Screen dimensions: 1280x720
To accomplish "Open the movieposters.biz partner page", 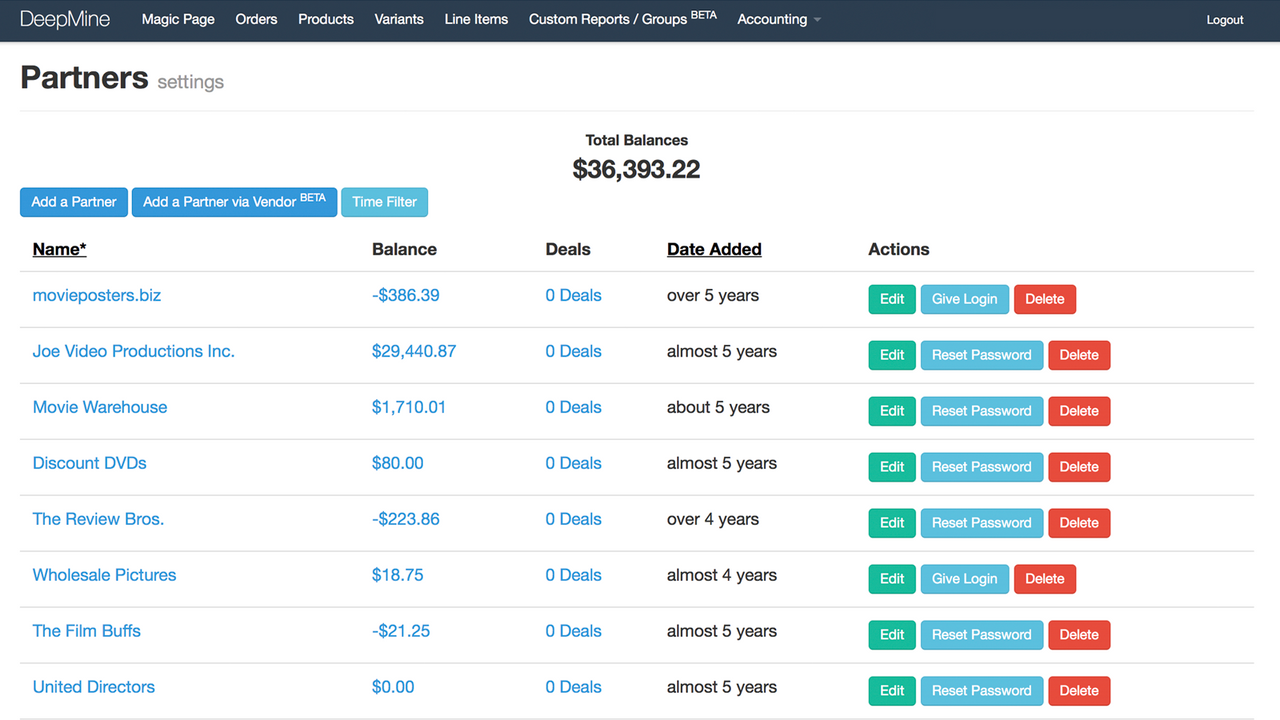I will (x=96, y=295).
